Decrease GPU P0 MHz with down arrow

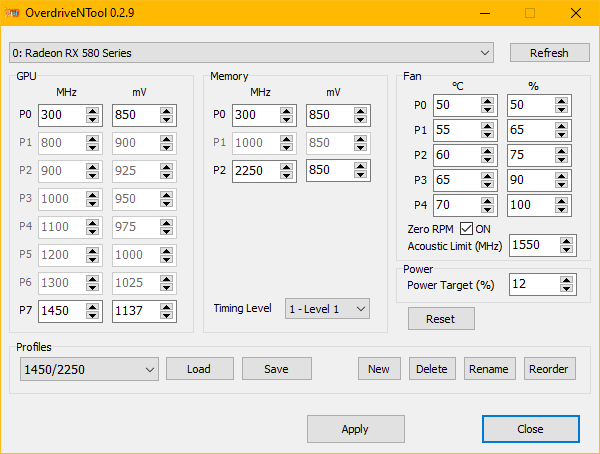pyautogui.click(x=93, y=119)
